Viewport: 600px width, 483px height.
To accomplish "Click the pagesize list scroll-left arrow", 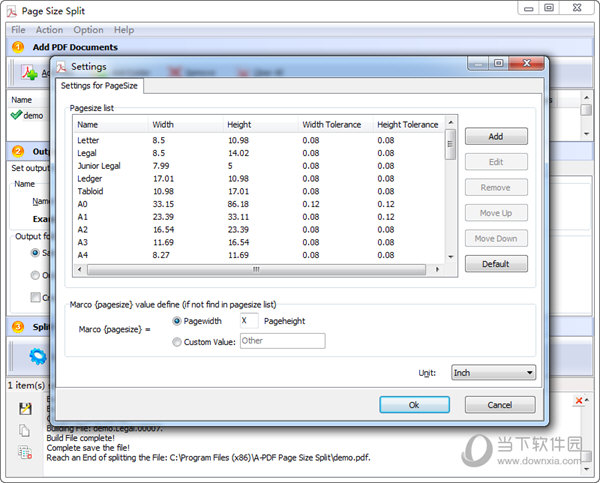I will (80, 269).
